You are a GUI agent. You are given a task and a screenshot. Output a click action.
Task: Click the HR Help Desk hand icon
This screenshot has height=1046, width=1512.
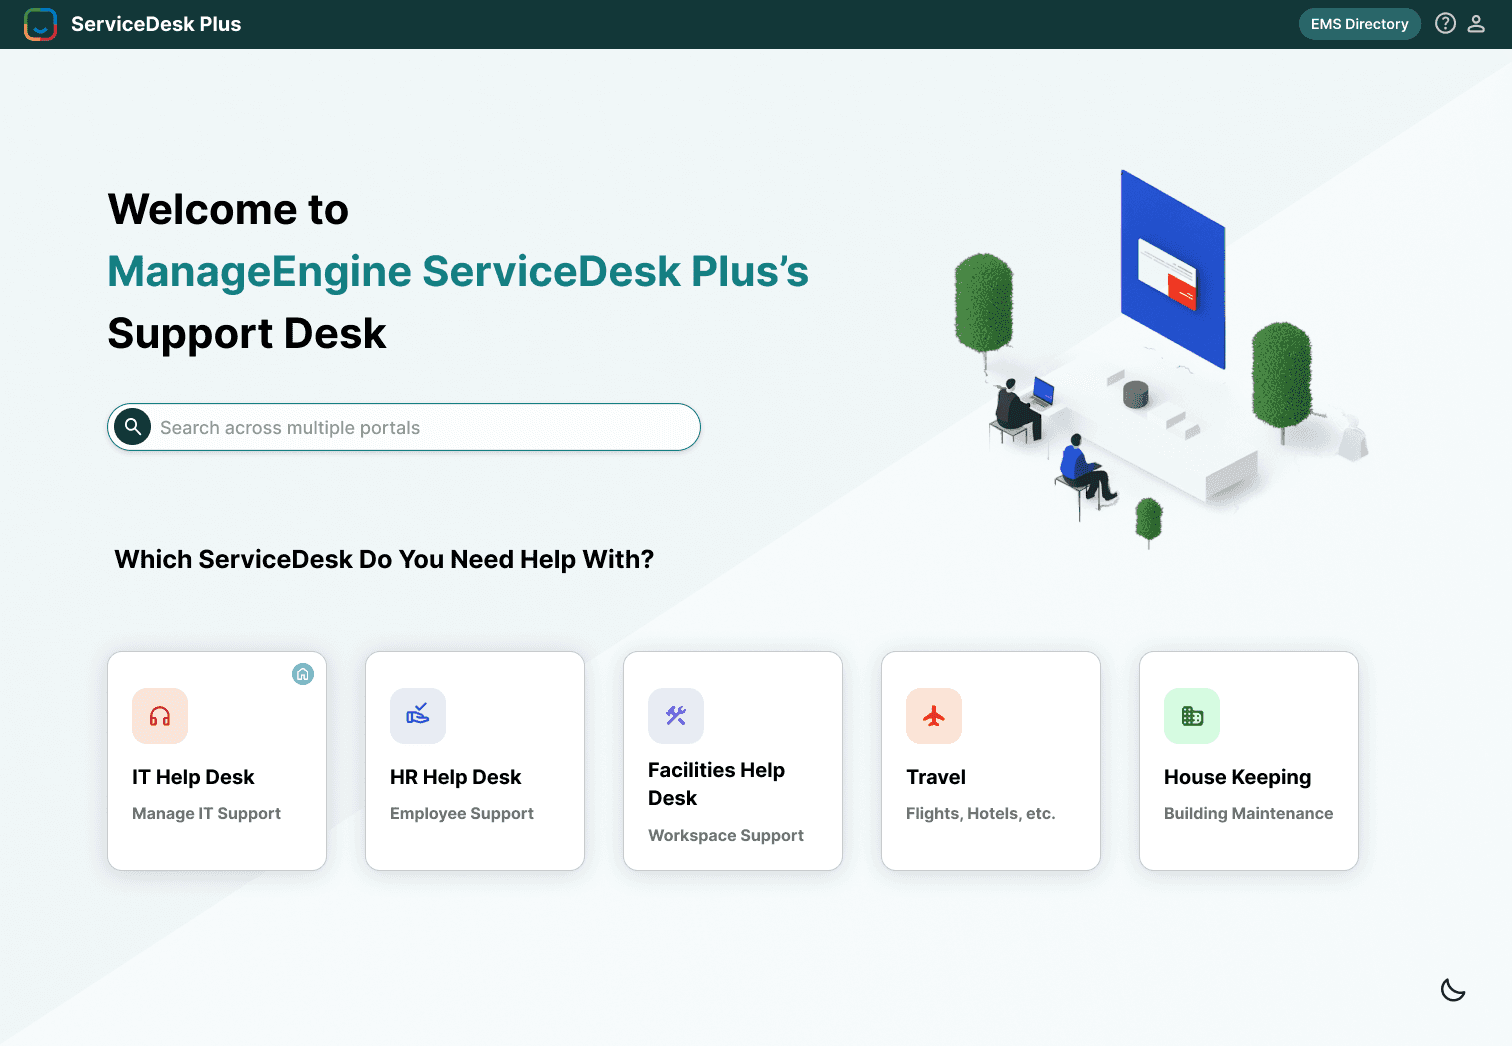(418, 716)
